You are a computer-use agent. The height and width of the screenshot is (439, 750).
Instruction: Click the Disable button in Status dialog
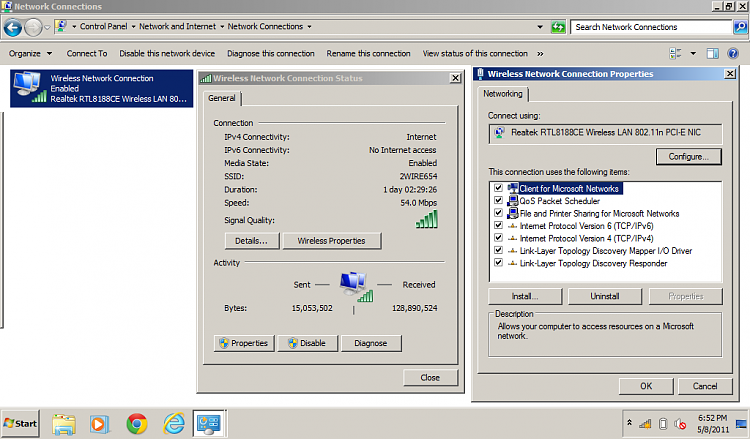click(x=307, y=343)
